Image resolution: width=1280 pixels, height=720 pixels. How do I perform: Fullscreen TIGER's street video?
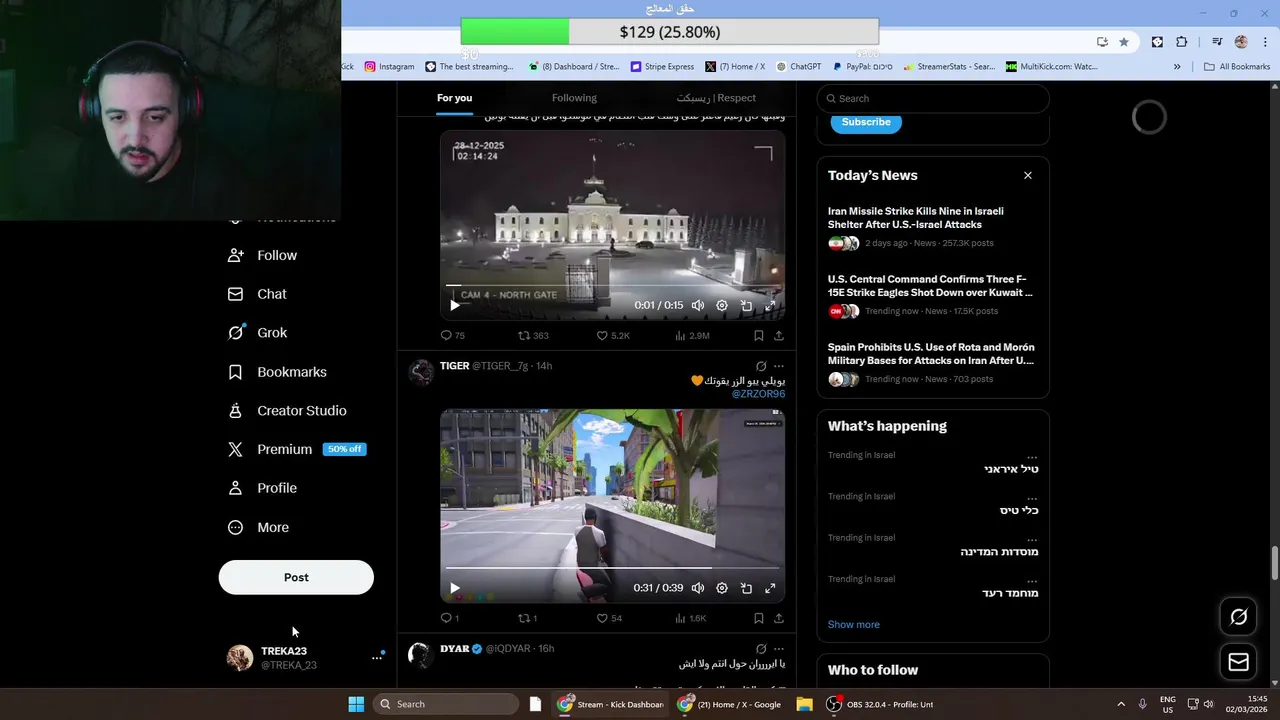click(x=770, y=588)
